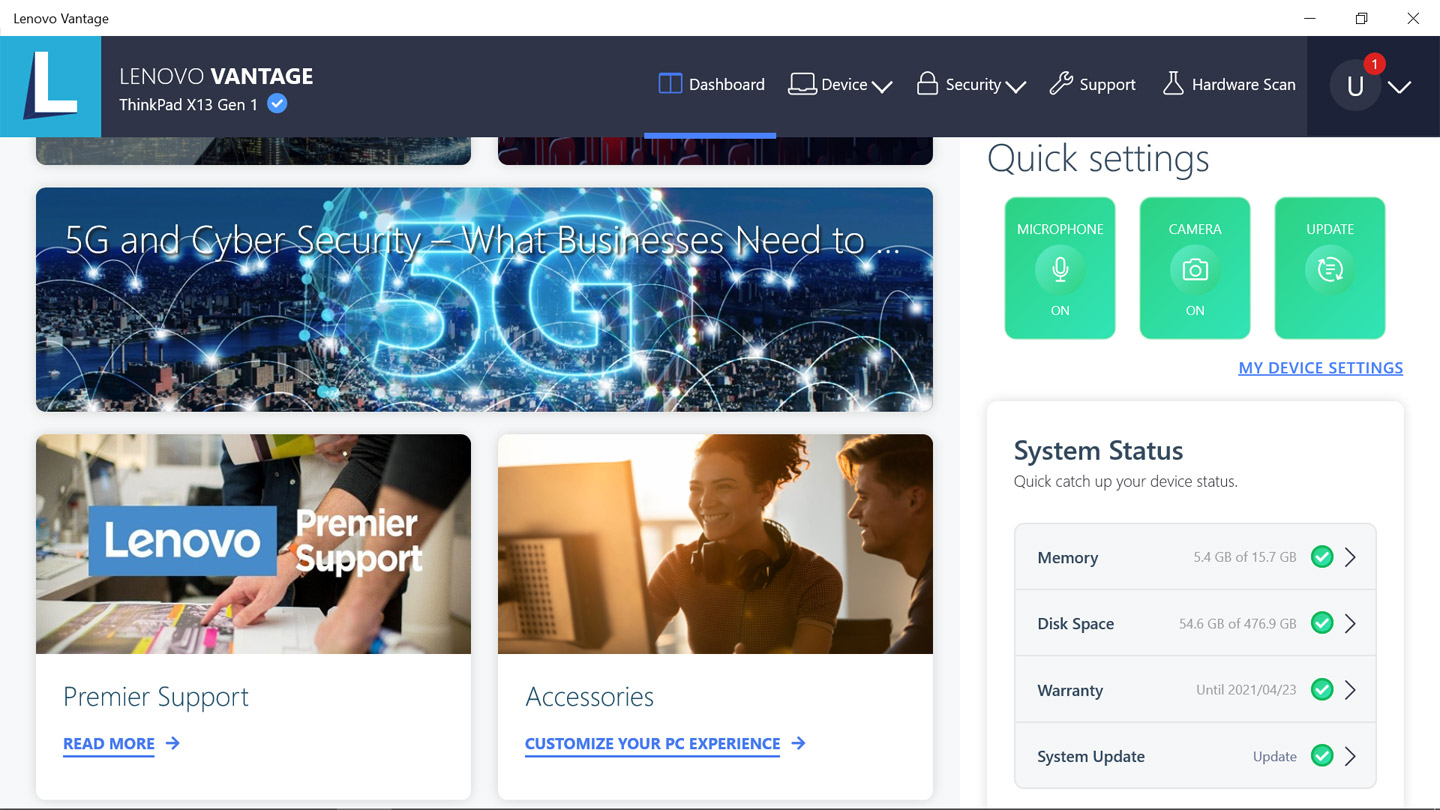
Task: Expand the Disk Space status row chevron
Action: 1350,623
